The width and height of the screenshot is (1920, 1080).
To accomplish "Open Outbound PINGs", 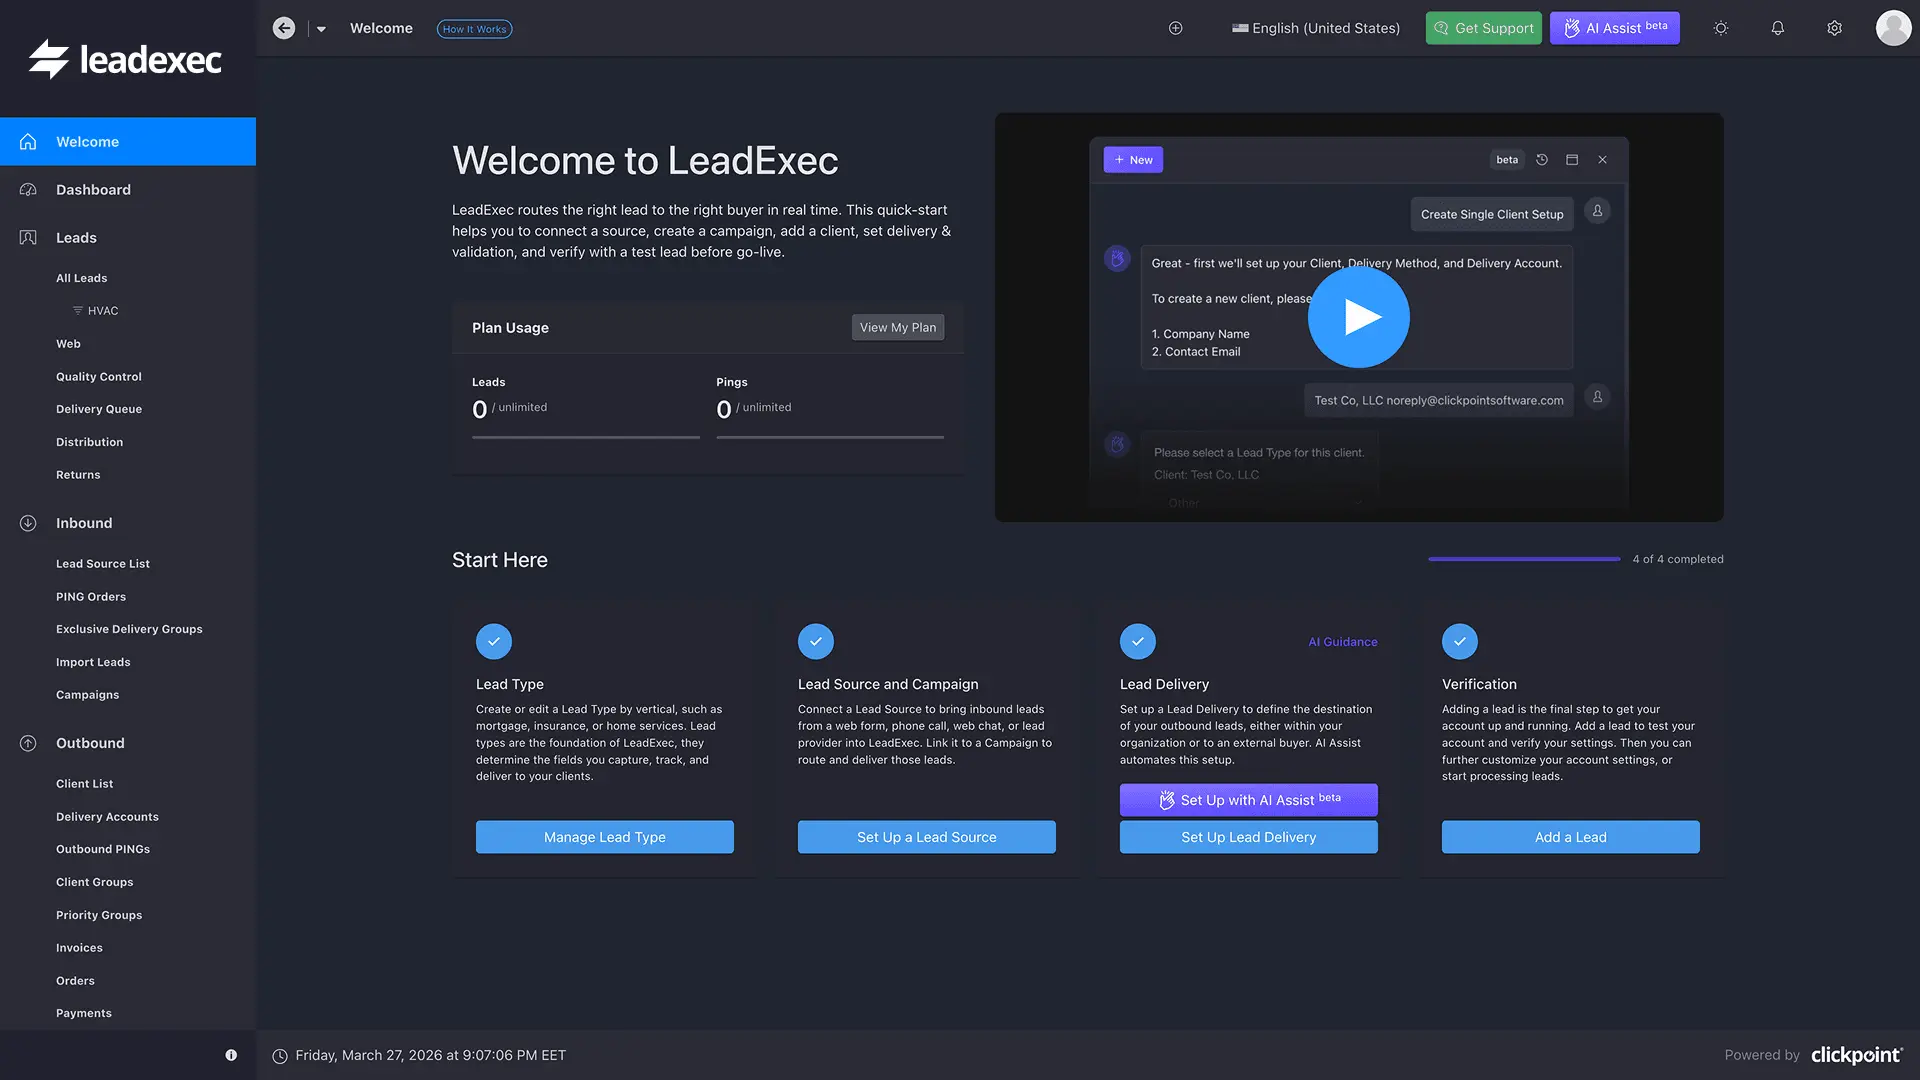I will (103, 849).
